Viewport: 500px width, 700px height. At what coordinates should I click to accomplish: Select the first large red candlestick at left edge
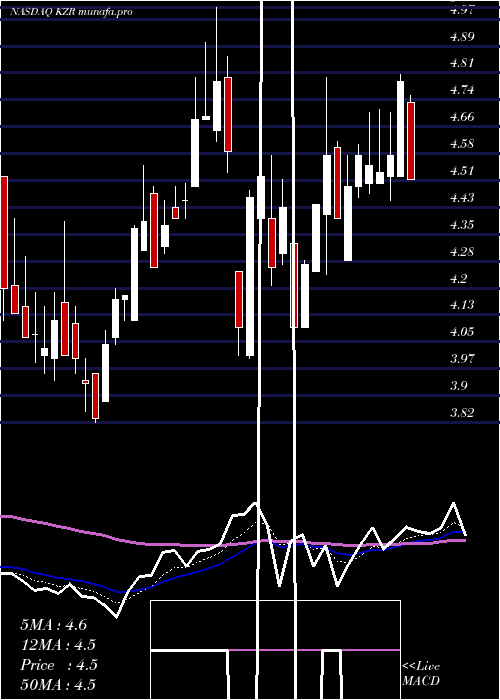(x=4, y=232)
